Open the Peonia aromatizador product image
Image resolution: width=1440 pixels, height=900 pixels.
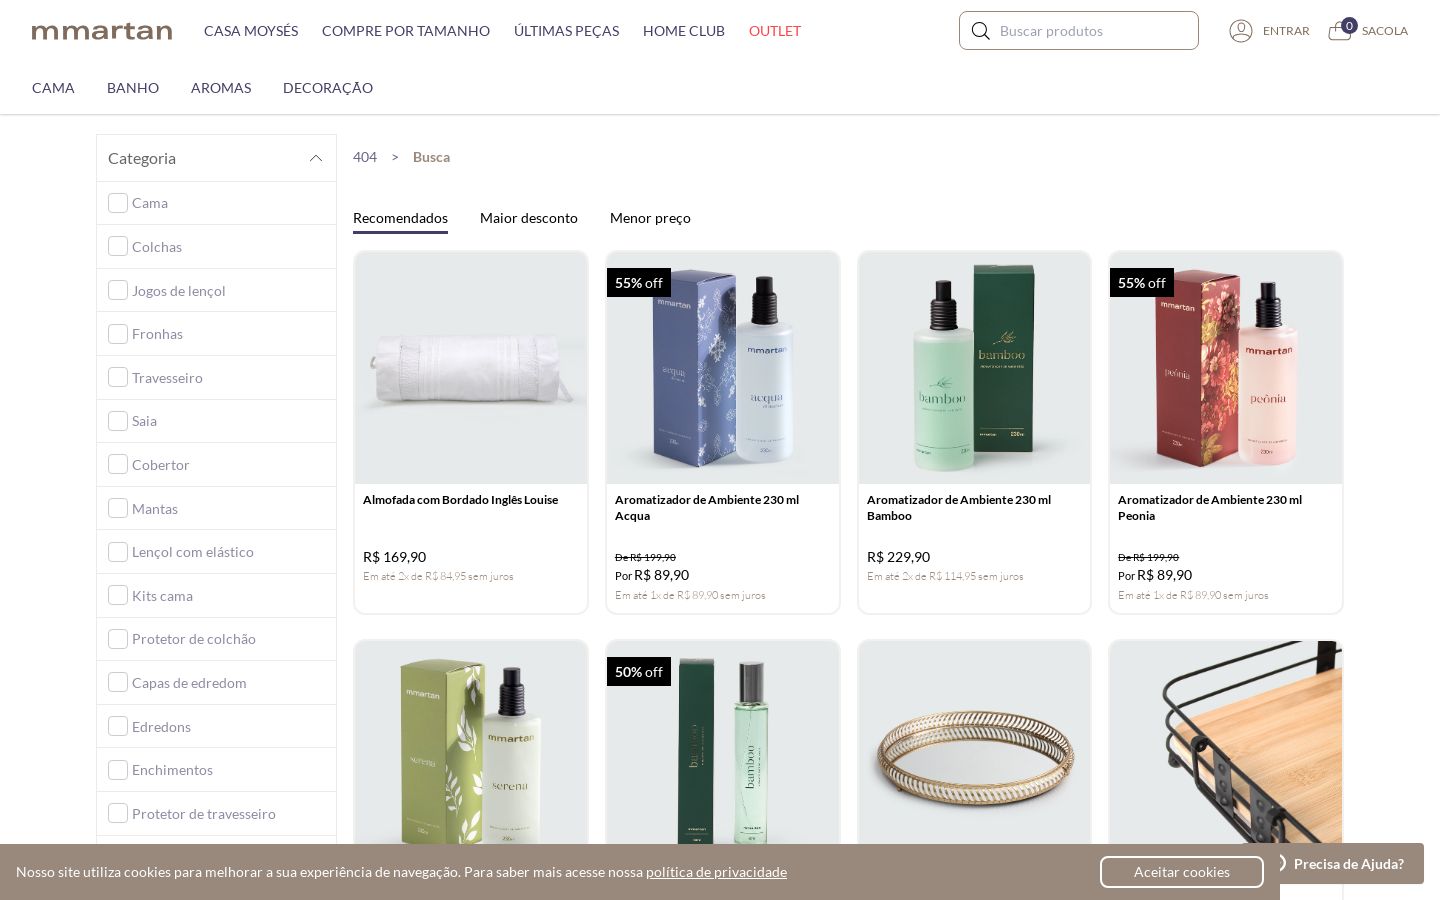1226,368
